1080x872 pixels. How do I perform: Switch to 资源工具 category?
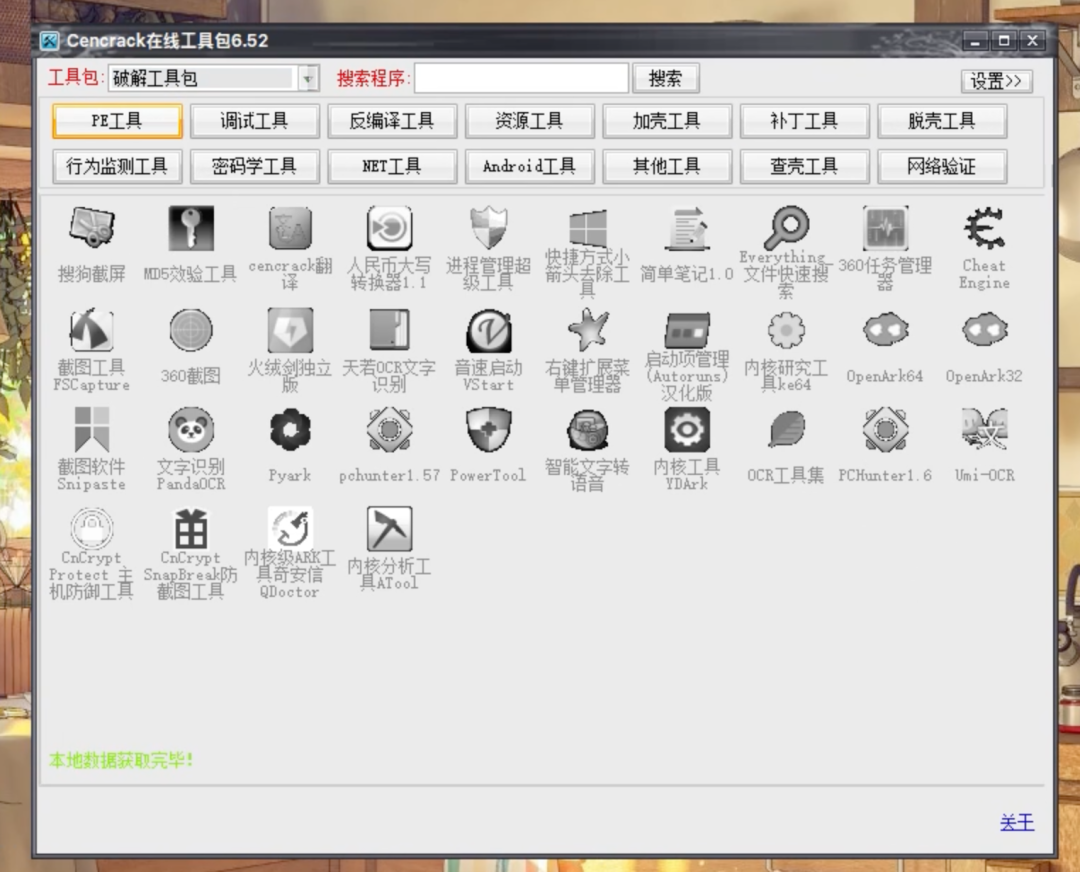point(530,121)
